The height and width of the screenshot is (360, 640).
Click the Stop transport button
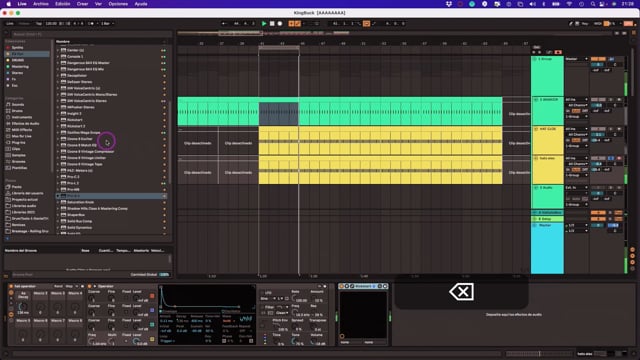[272, 24]
